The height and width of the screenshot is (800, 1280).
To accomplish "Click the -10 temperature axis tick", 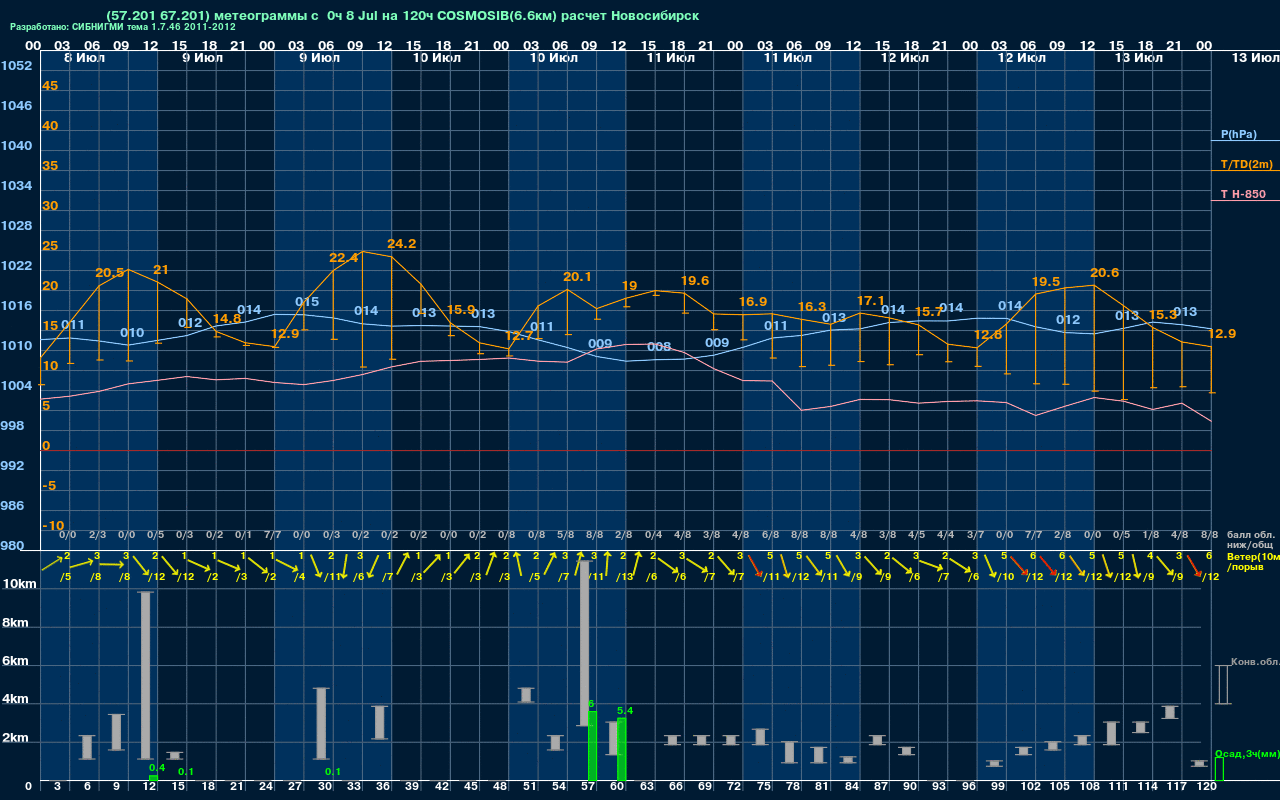I will [x=53, y=525].
